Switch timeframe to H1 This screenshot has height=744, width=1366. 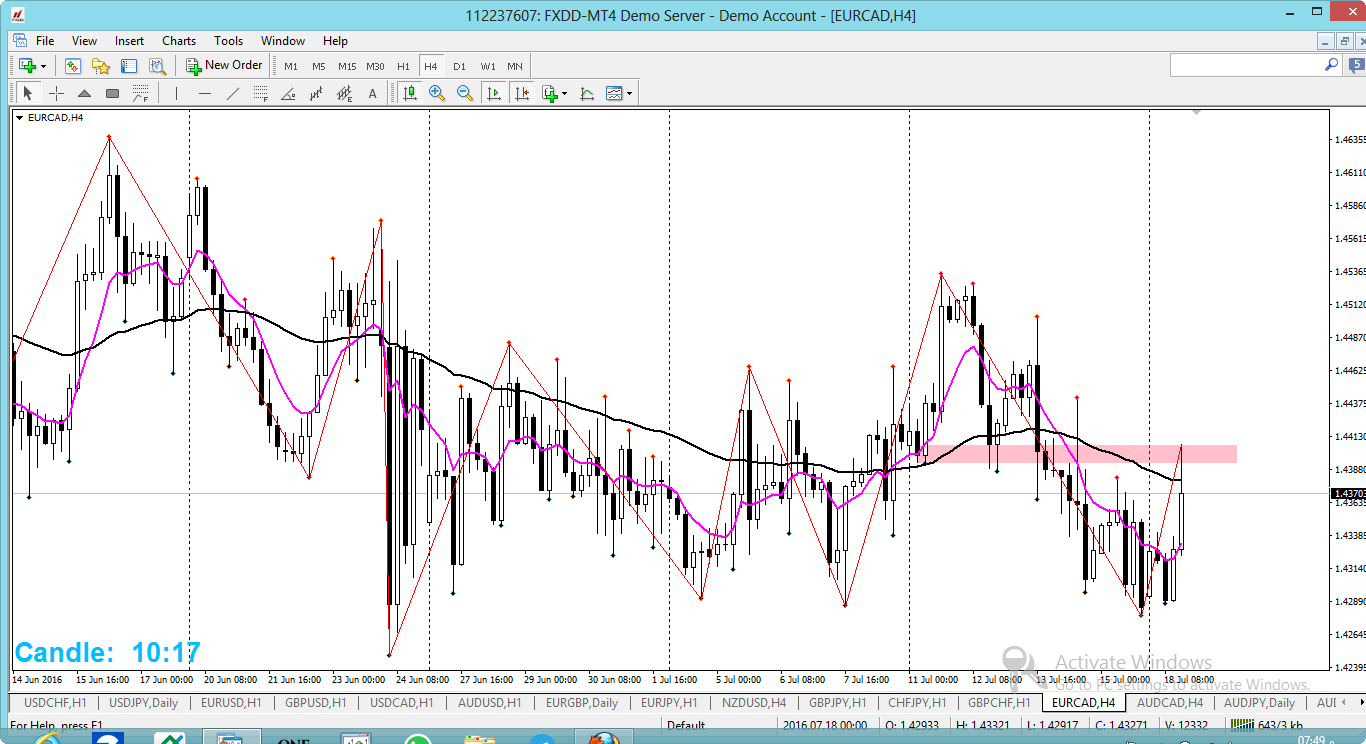[x=403, y=66]
